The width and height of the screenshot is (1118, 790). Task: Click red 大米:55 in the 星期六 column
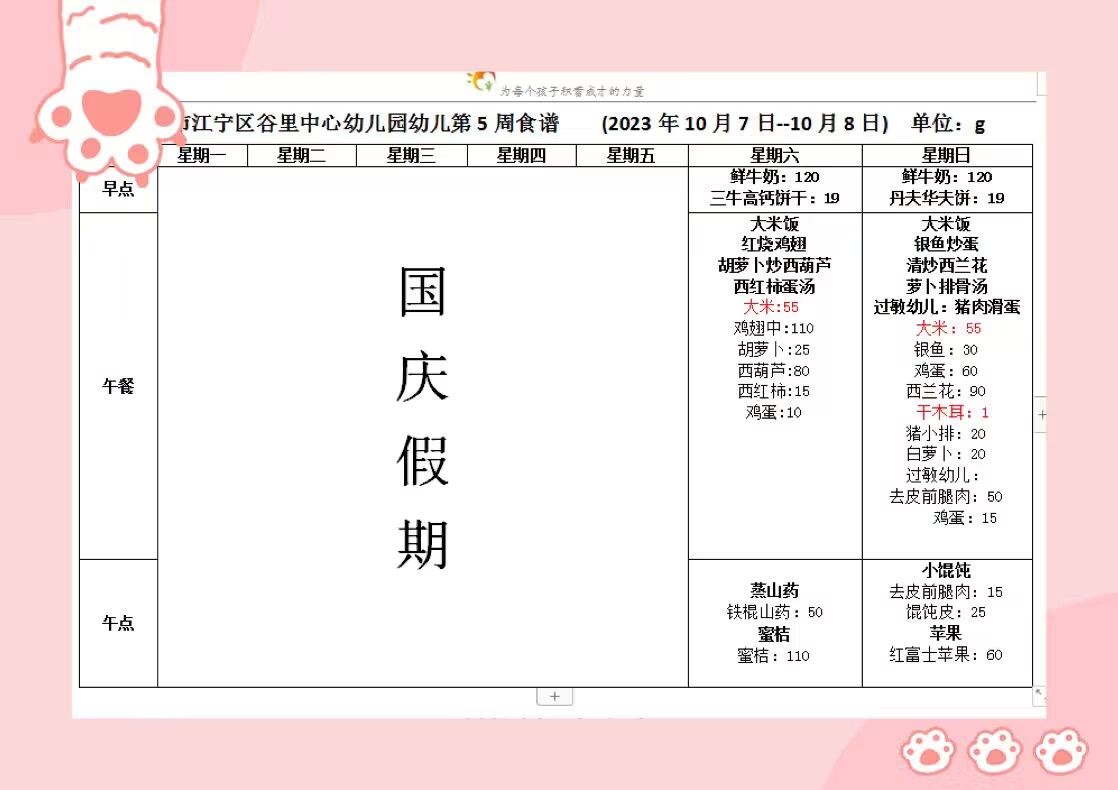click(x=771, y=307)
